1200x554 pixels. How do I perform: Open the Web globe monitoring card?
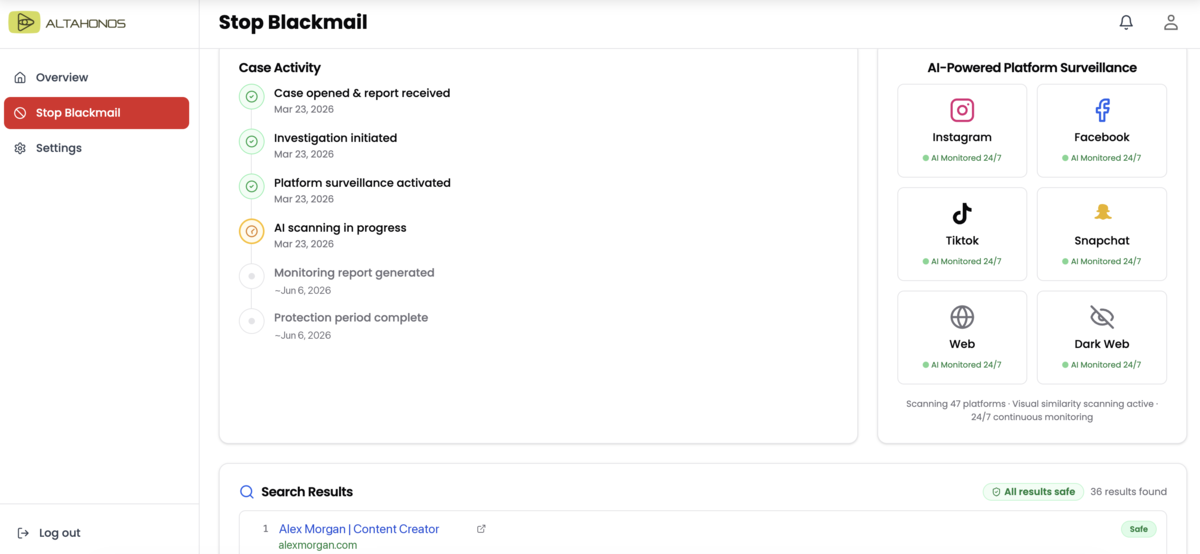[x=962, y=336]
